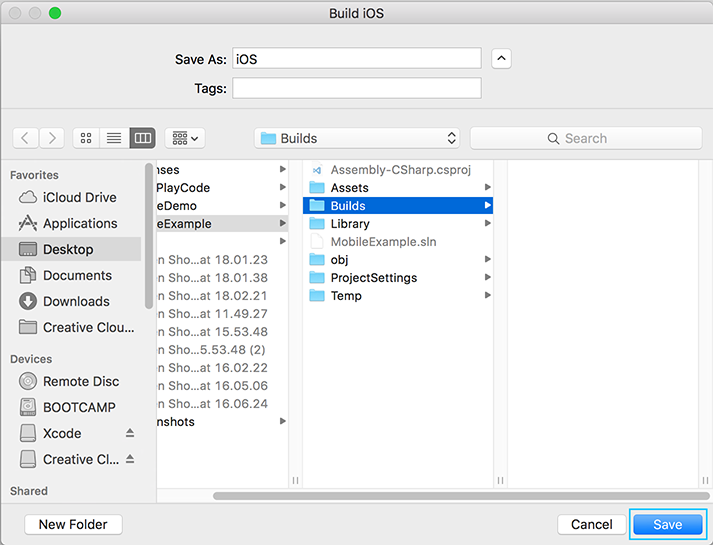Switch to list view
The height and width of the screenshot is (545, 713).
pos(114,138)
